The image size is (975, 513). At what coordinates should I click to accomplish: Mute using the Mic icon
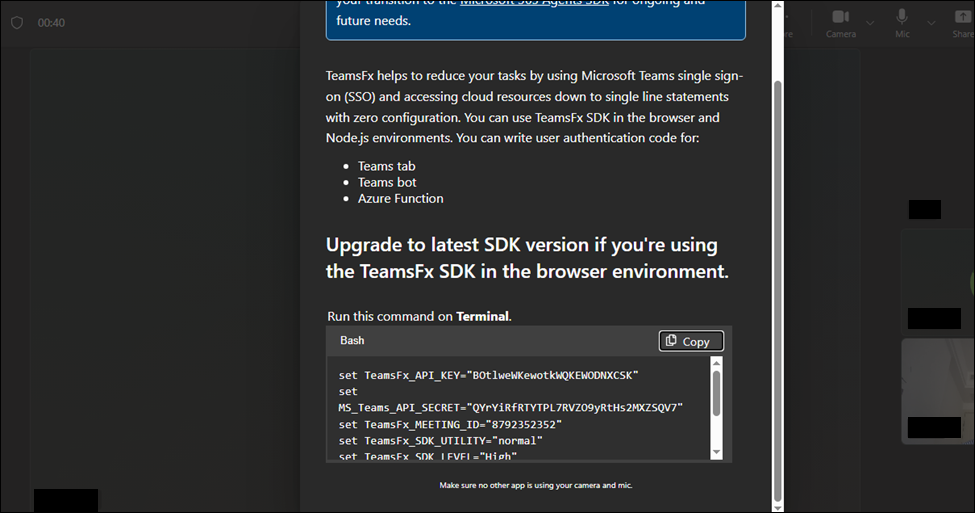click(902, 17)
